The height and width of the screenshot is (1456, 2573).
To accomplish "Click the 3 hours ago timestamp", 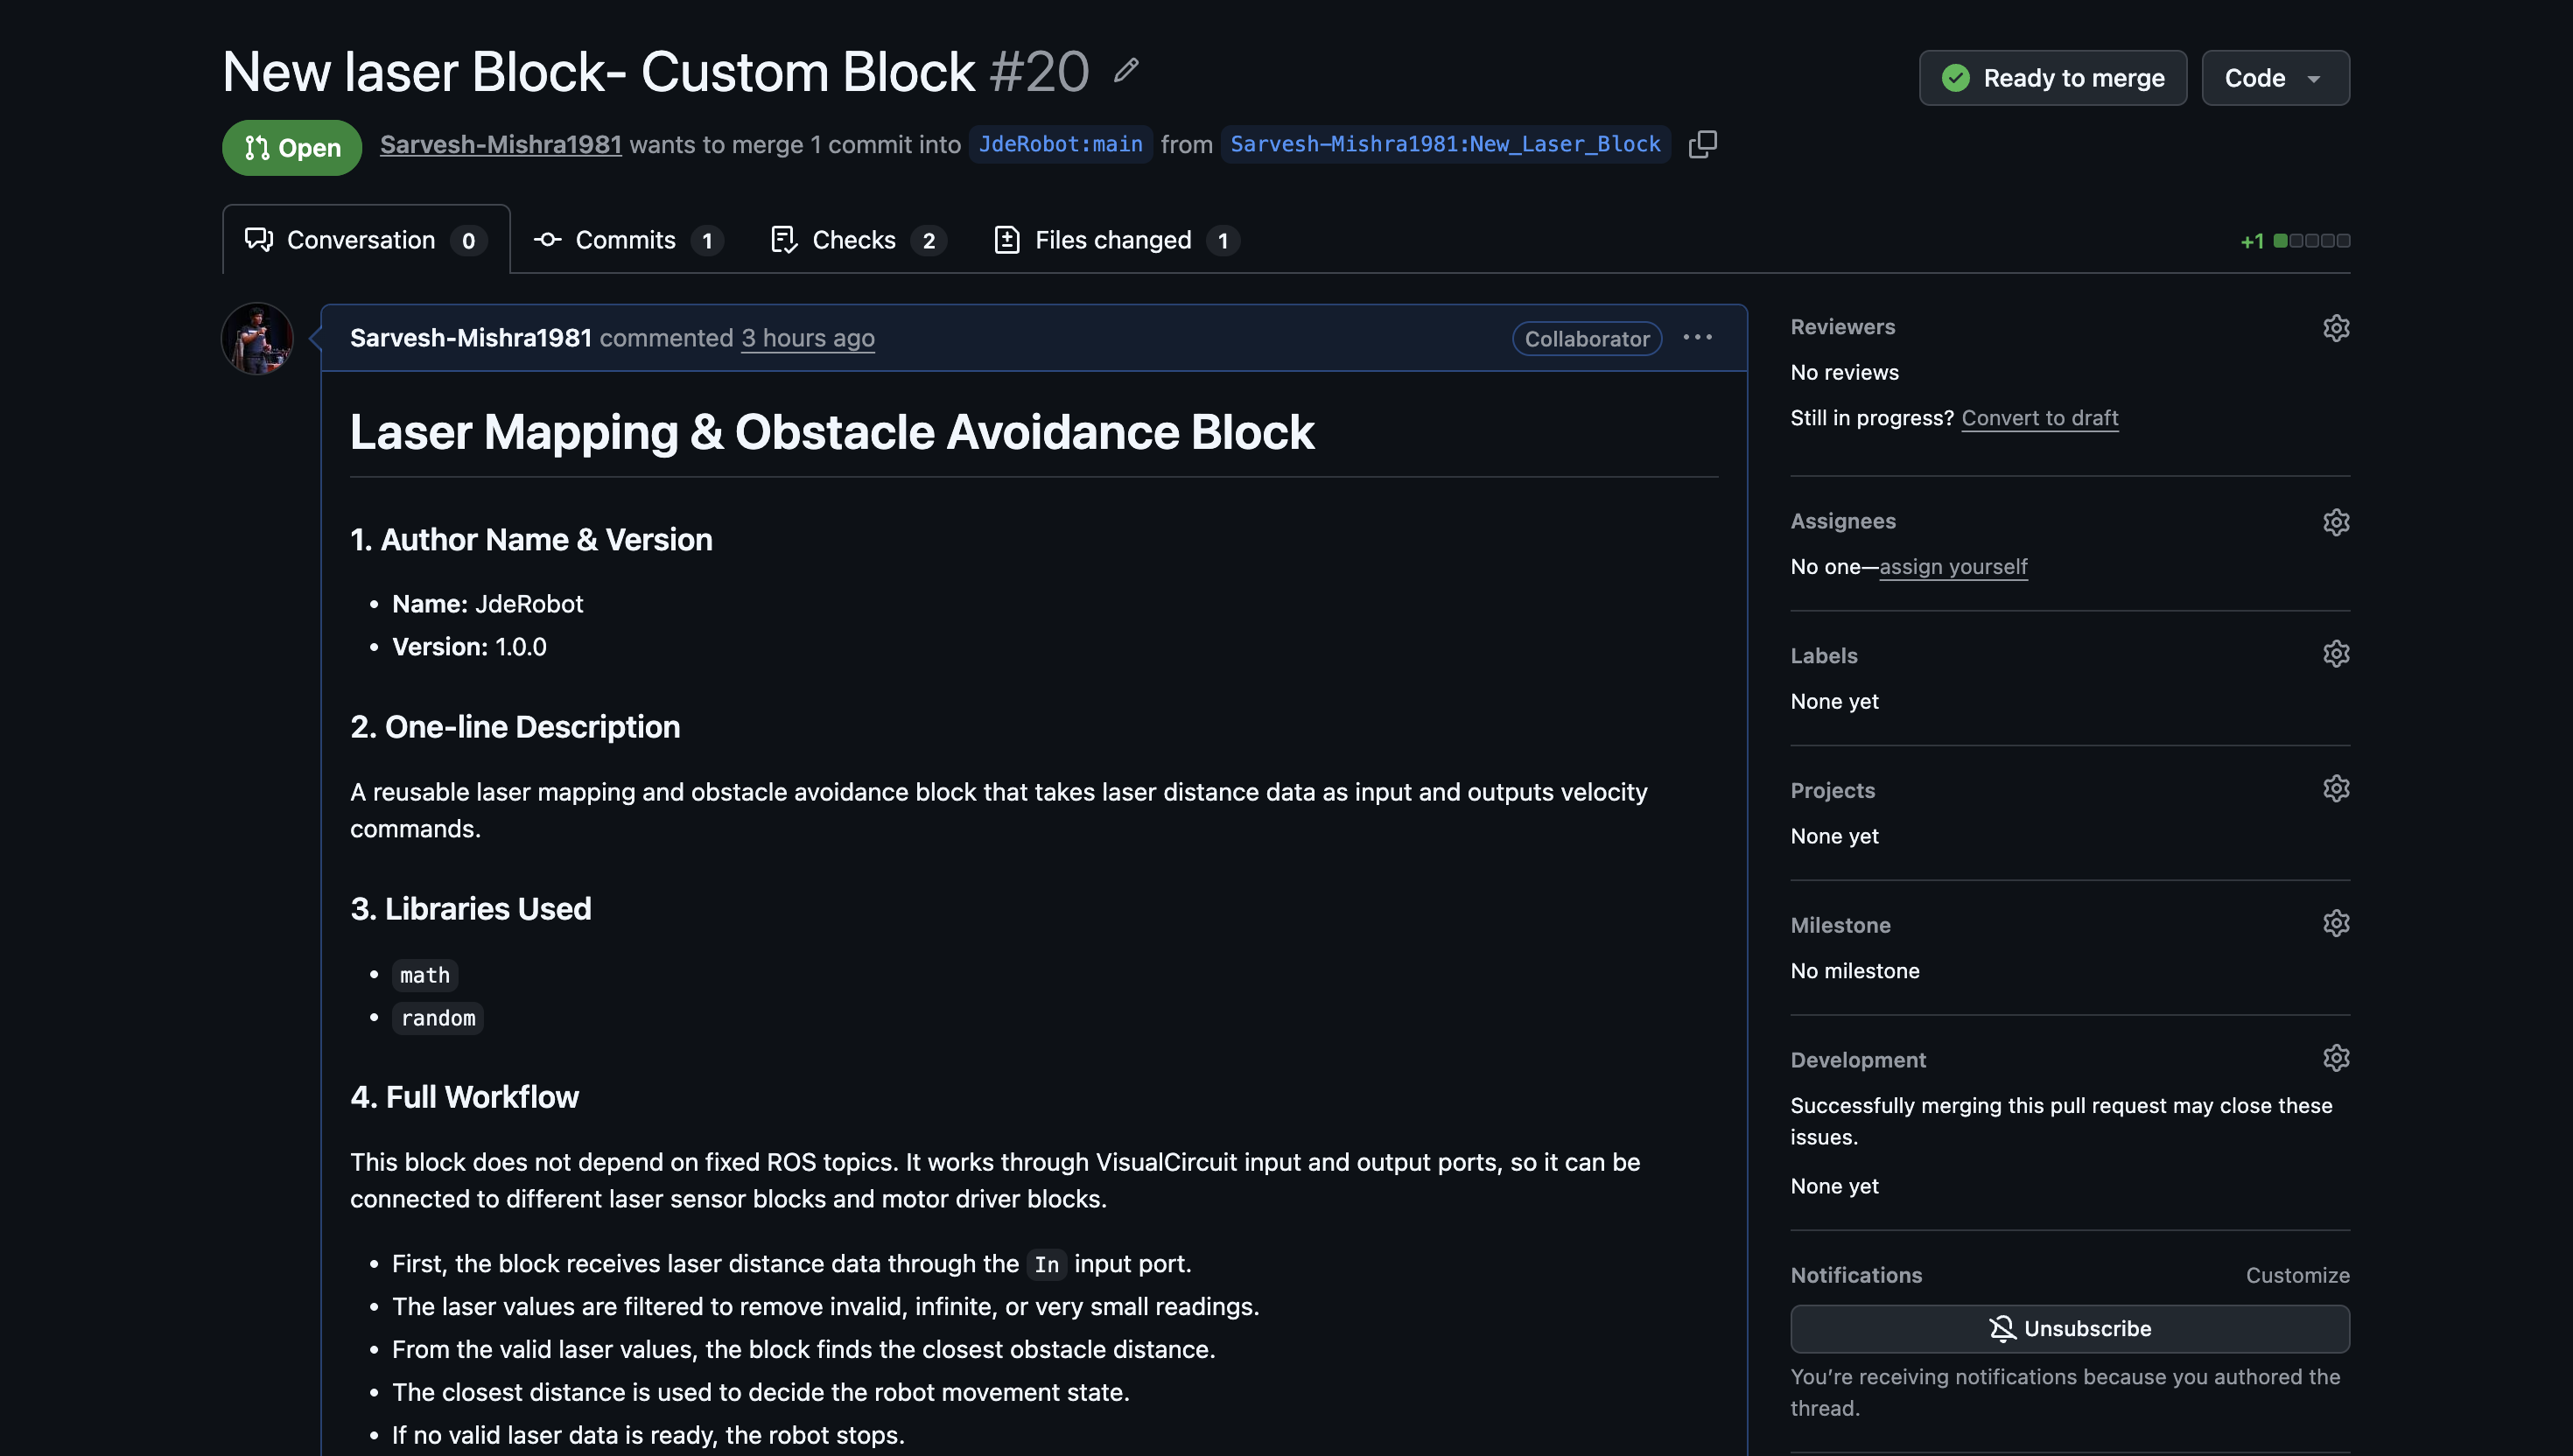I will click(807, 338).
